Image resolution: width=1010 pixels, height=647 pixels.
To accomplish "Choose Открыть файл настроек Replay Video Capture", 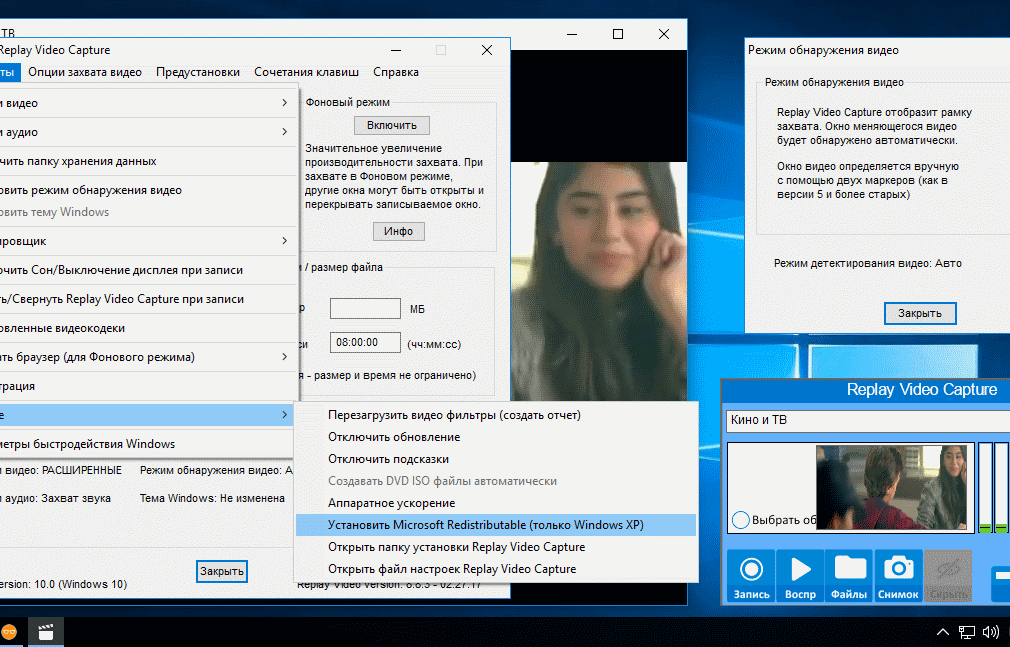I will coord(496,569).
